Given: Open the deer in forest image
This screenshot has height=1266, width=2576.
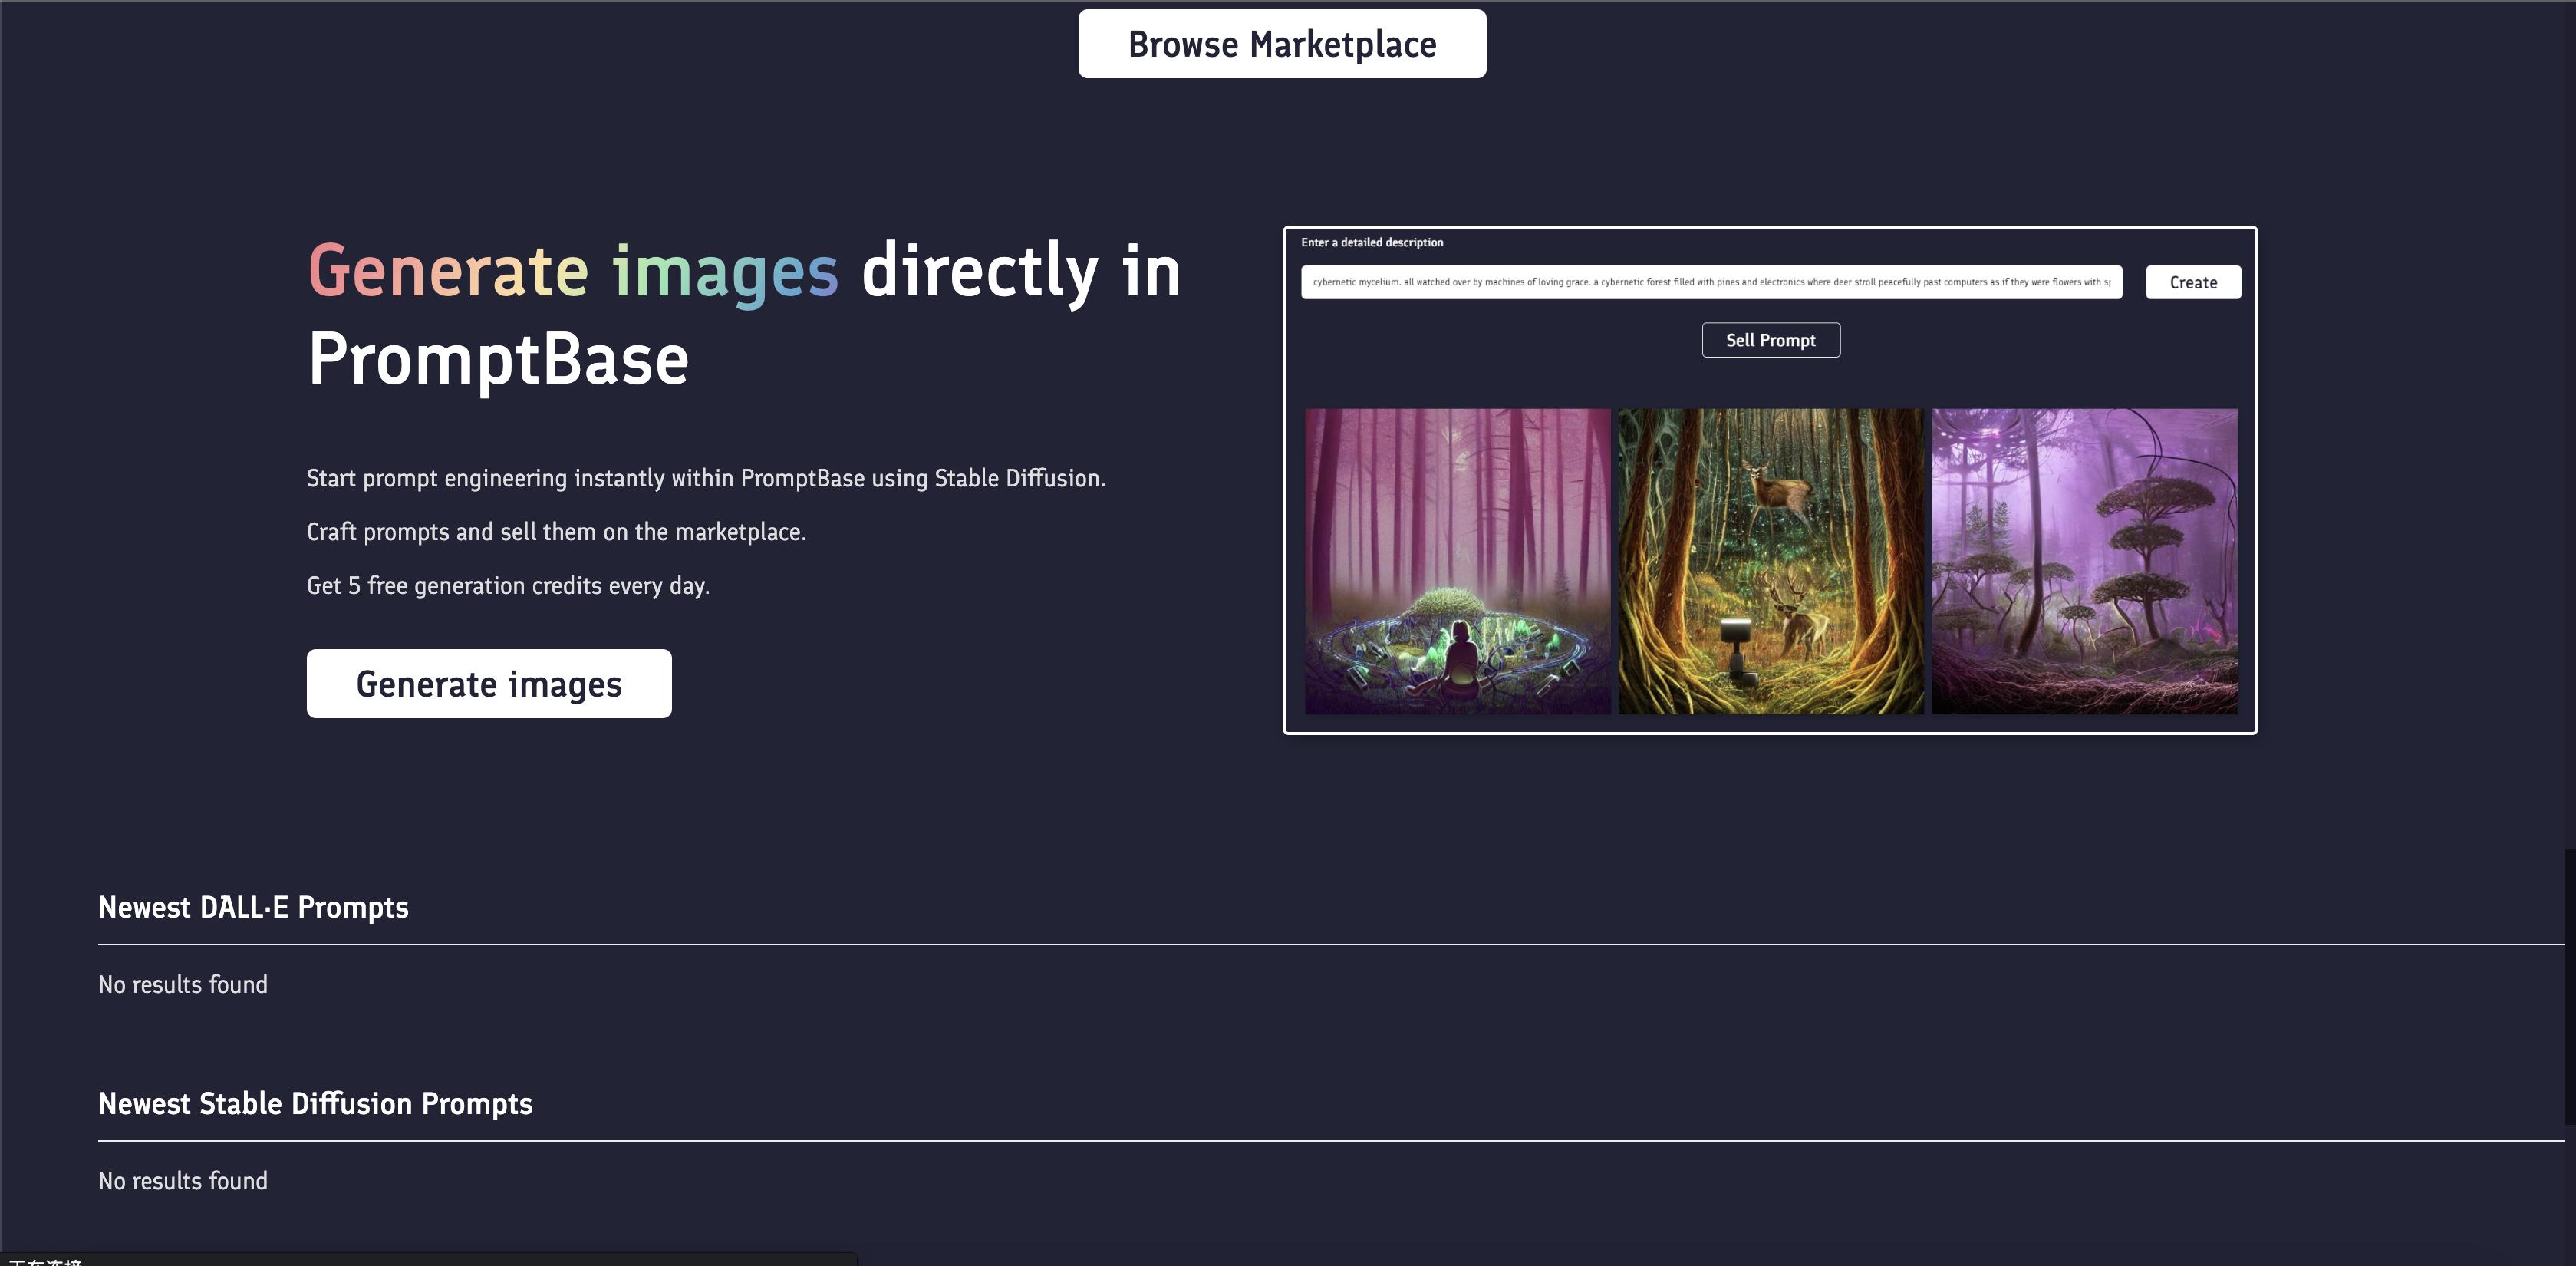Looking at the screenshot, I should tap(1770, 561).
